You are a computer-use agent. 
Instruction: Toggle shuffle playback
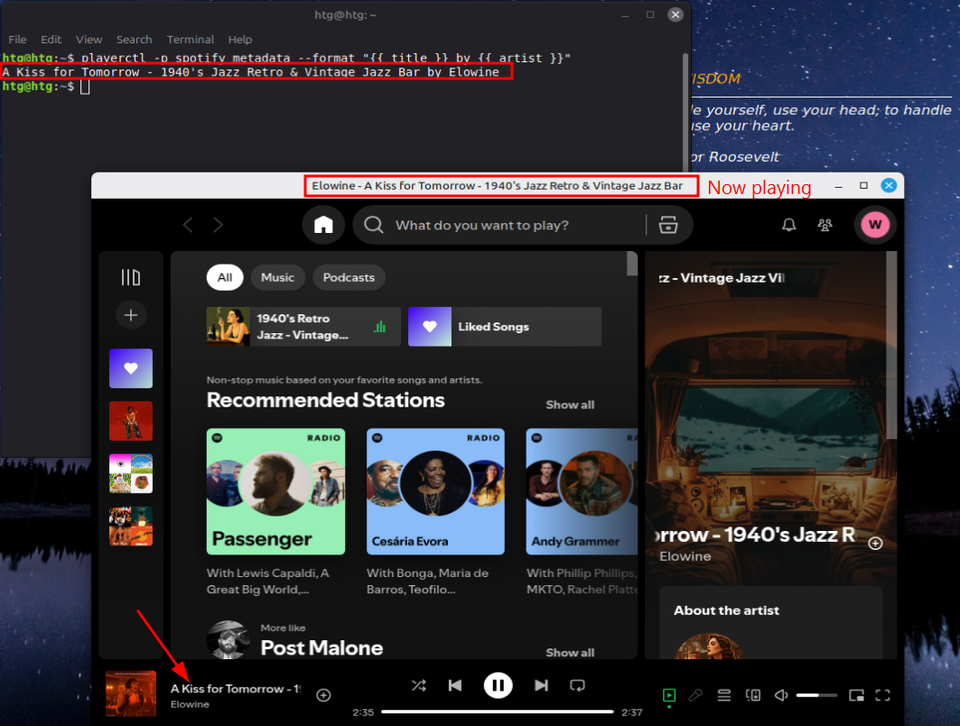click(419, 686)
